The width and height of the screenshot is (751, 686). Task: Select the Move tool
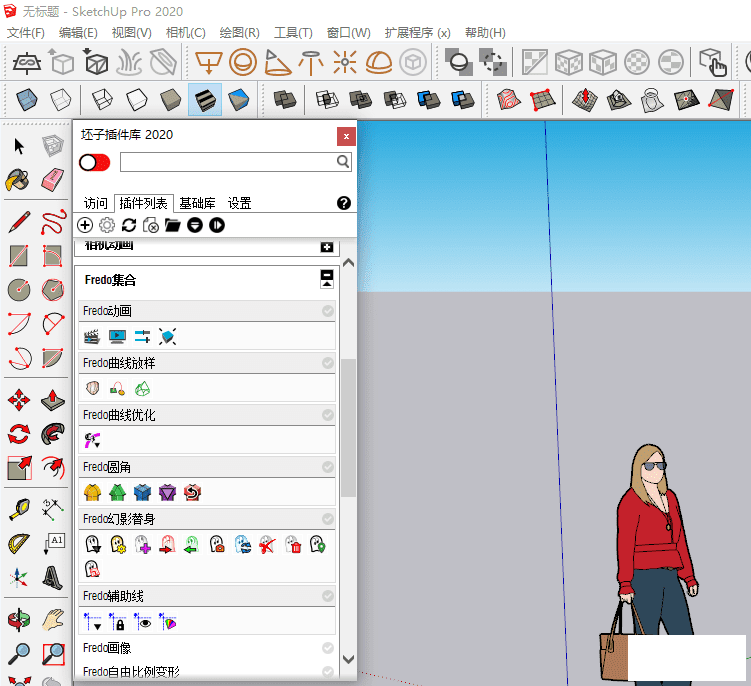(19, 400)
